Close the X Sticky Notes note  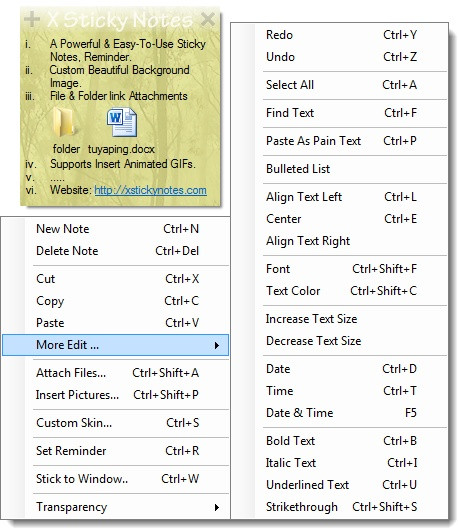click(x=208, y=19)
